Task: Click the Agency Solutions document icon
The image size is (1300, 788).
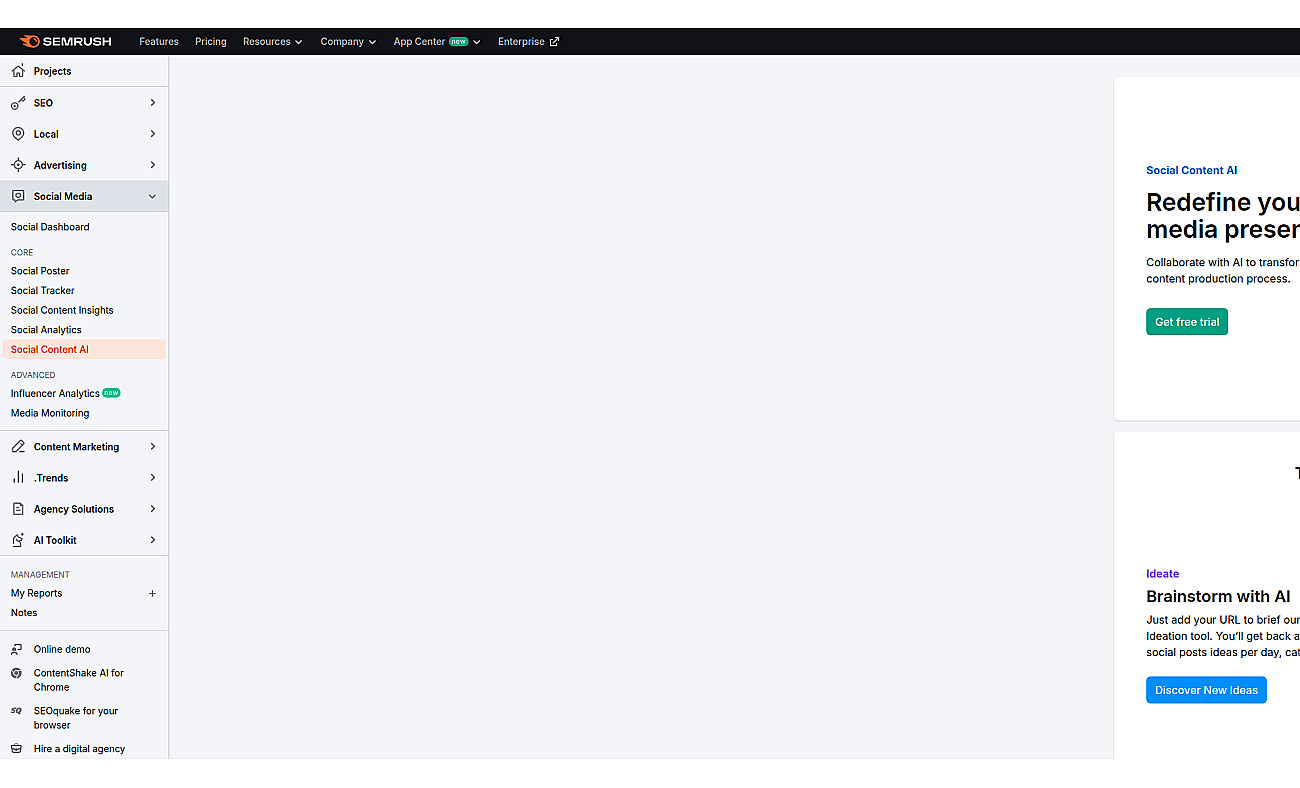Action: [18, 509]
